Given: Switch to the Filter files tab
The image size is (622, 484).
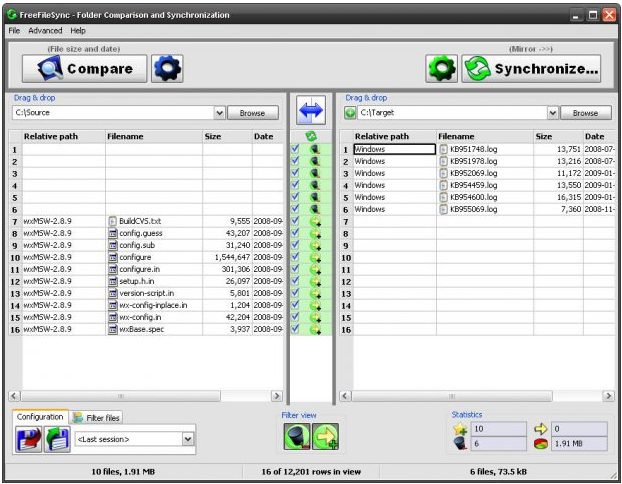Looking at the screenshot, I should tap(97, 418).
